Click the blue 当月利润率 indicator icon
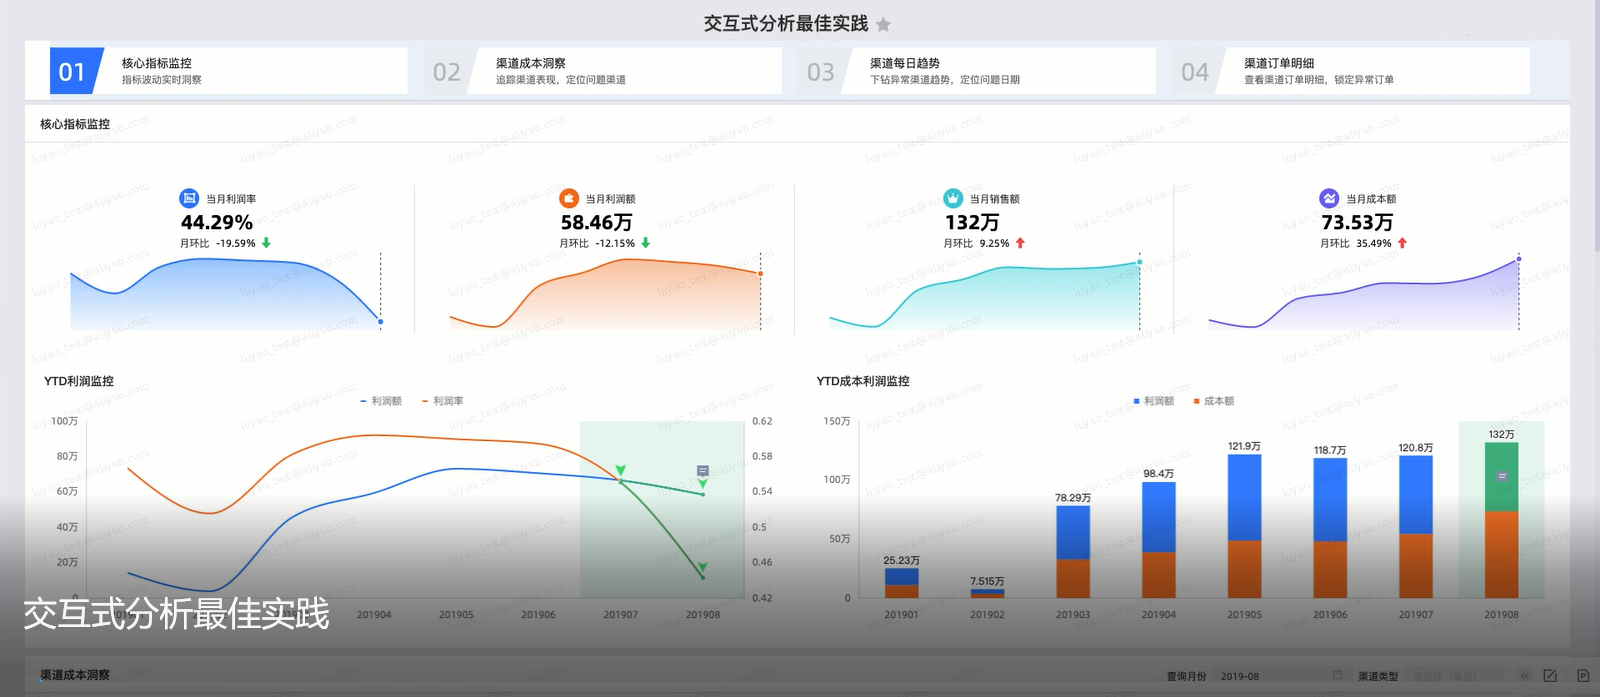1600x697 pixels. 189,198
